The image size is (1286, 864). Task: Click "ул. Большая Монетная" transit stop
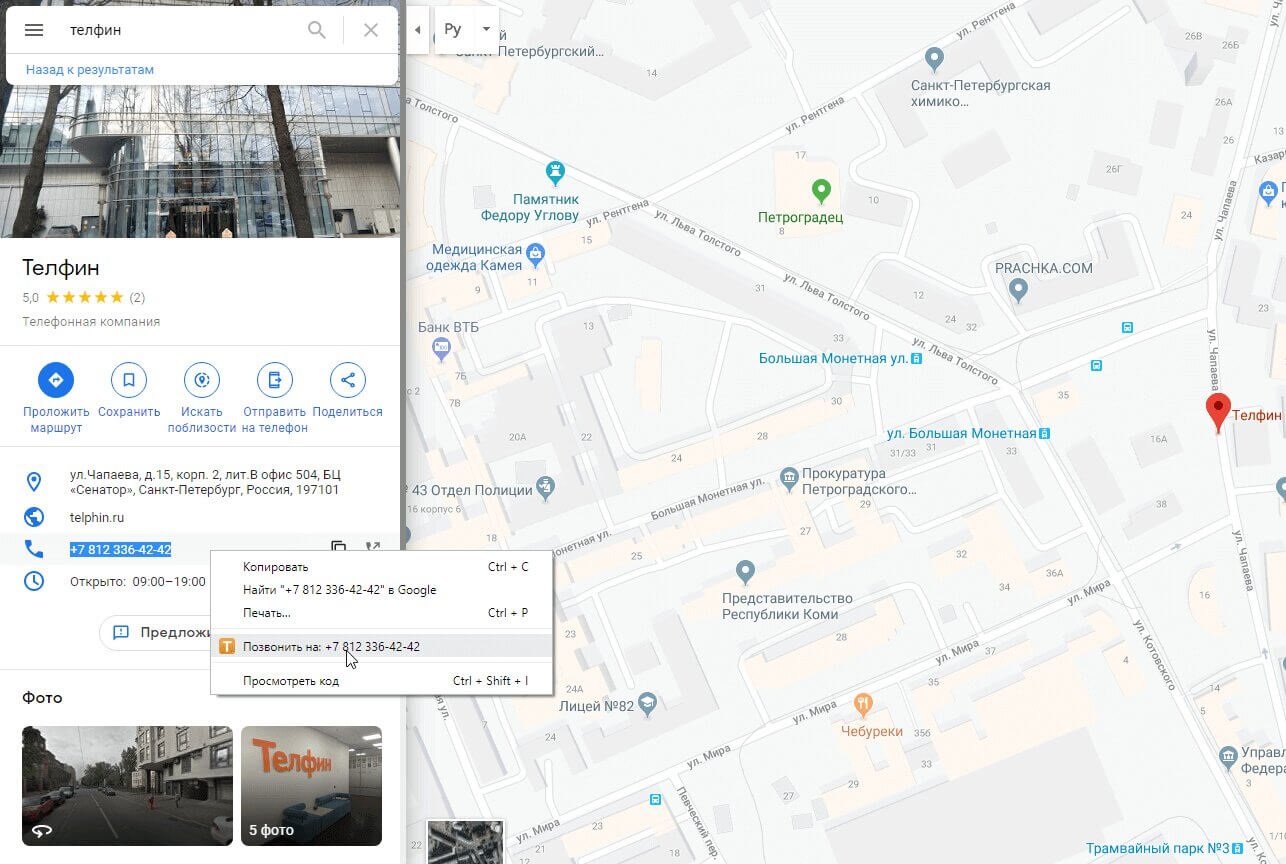pos(1044,434)
